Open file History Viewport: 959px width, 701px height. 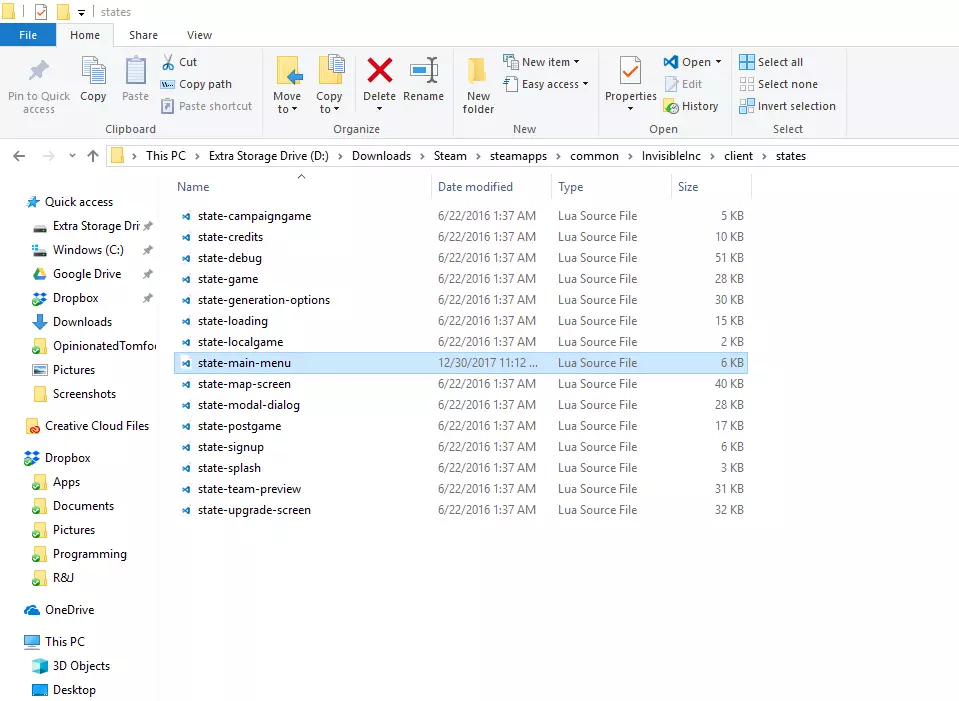(x=691, y=106)
